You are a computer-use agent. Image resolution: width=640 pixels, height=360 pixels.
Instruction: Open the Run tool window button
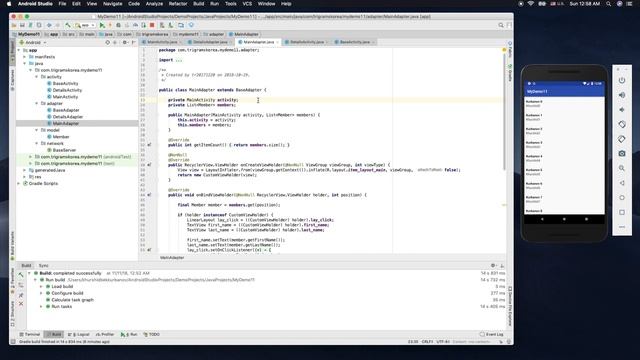pos(129,334)
